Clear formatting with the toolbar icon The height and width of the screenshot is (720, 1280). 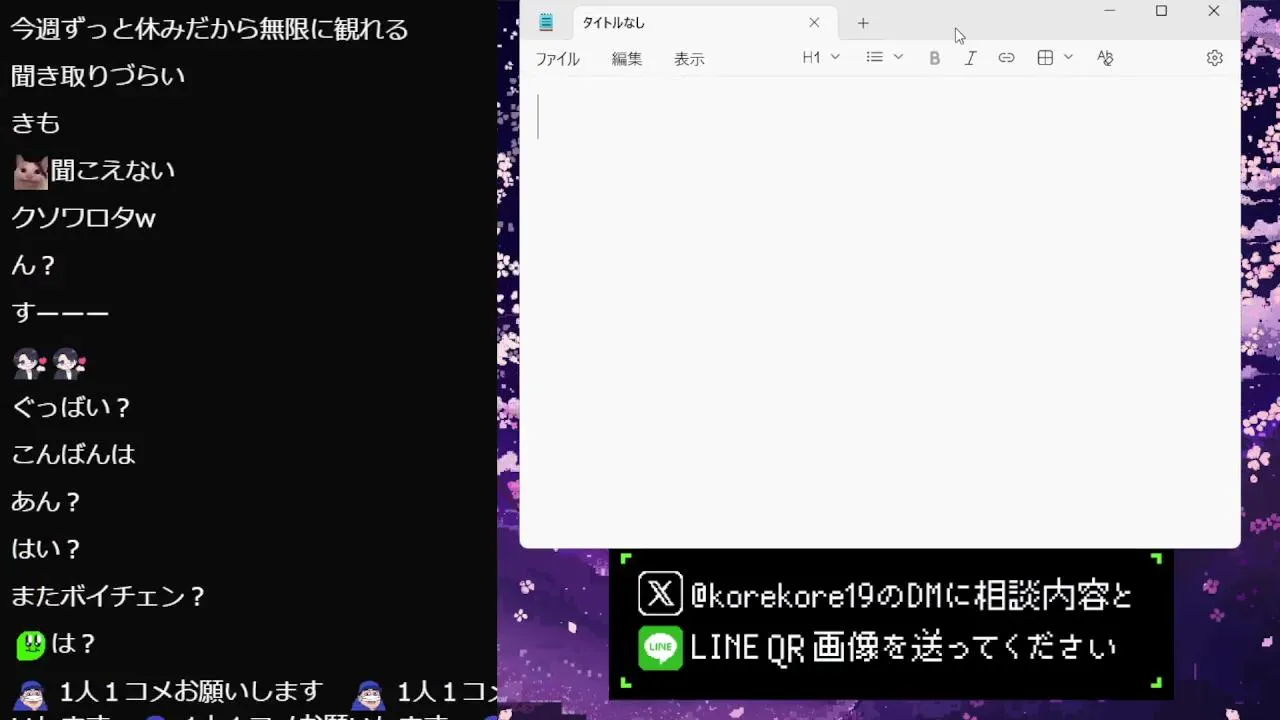1105,58
